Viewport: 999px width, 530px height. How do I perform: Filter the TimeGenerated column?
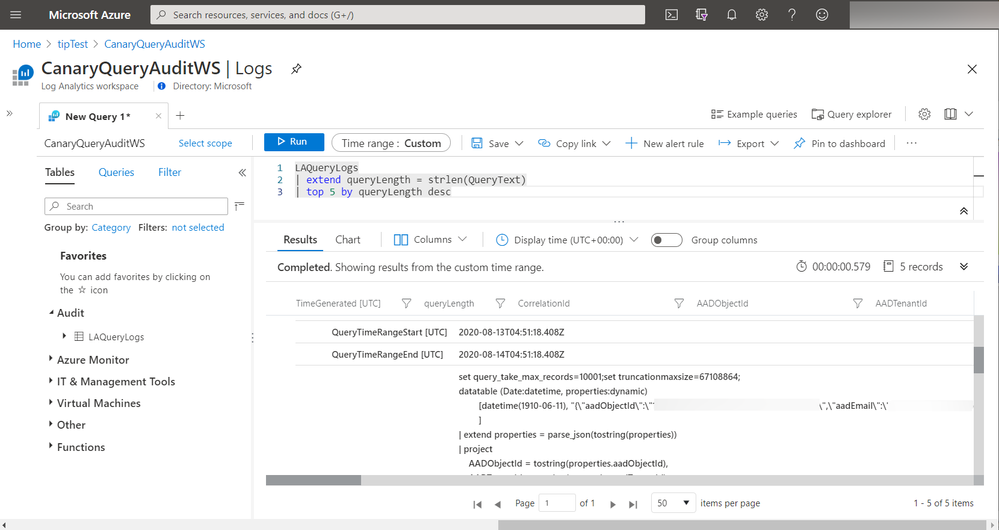click(x=406, y=303)
